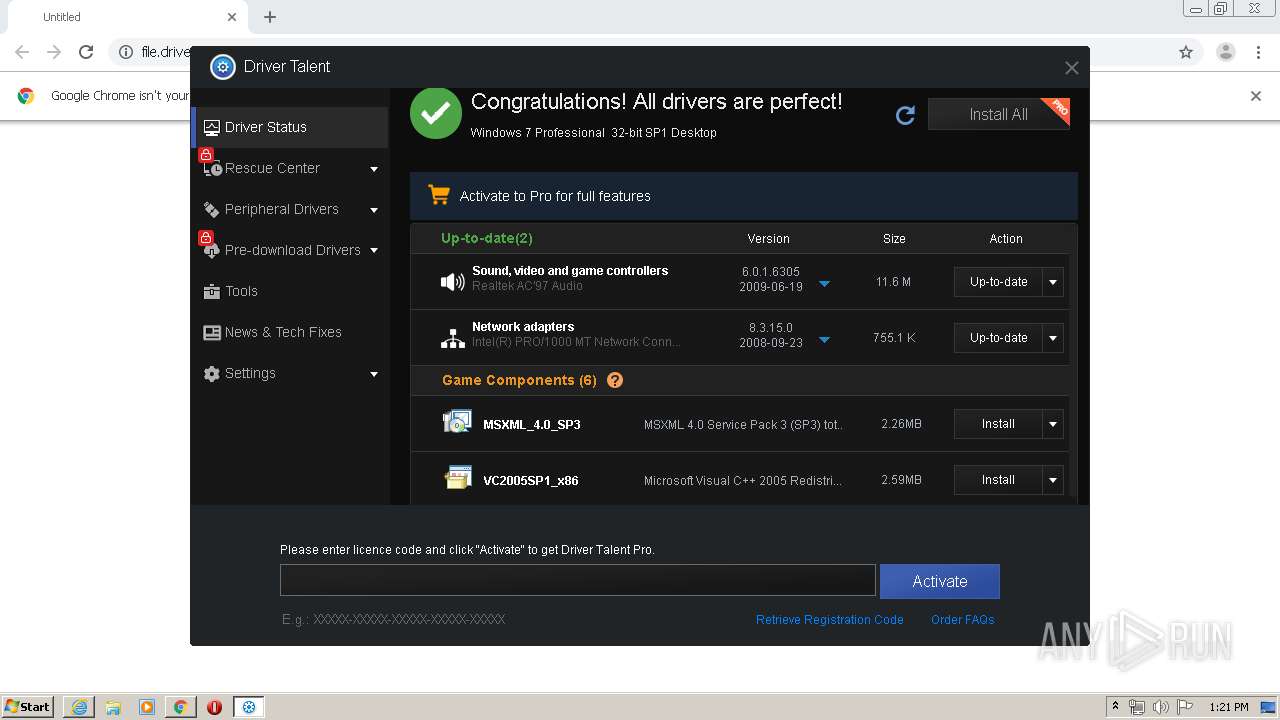The width and height of the screenshot is (1280, 720).
Task: Open action dropdown for Network adapters row
Action: click(1053, 338)
